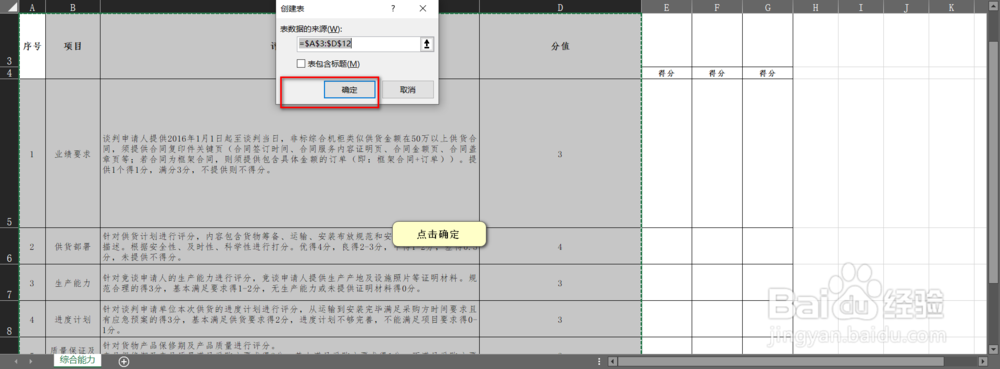The height and width of the screenshot is (369, 1000).
Task: Click the 确定 button in the dialog
Action: (348, 90)
